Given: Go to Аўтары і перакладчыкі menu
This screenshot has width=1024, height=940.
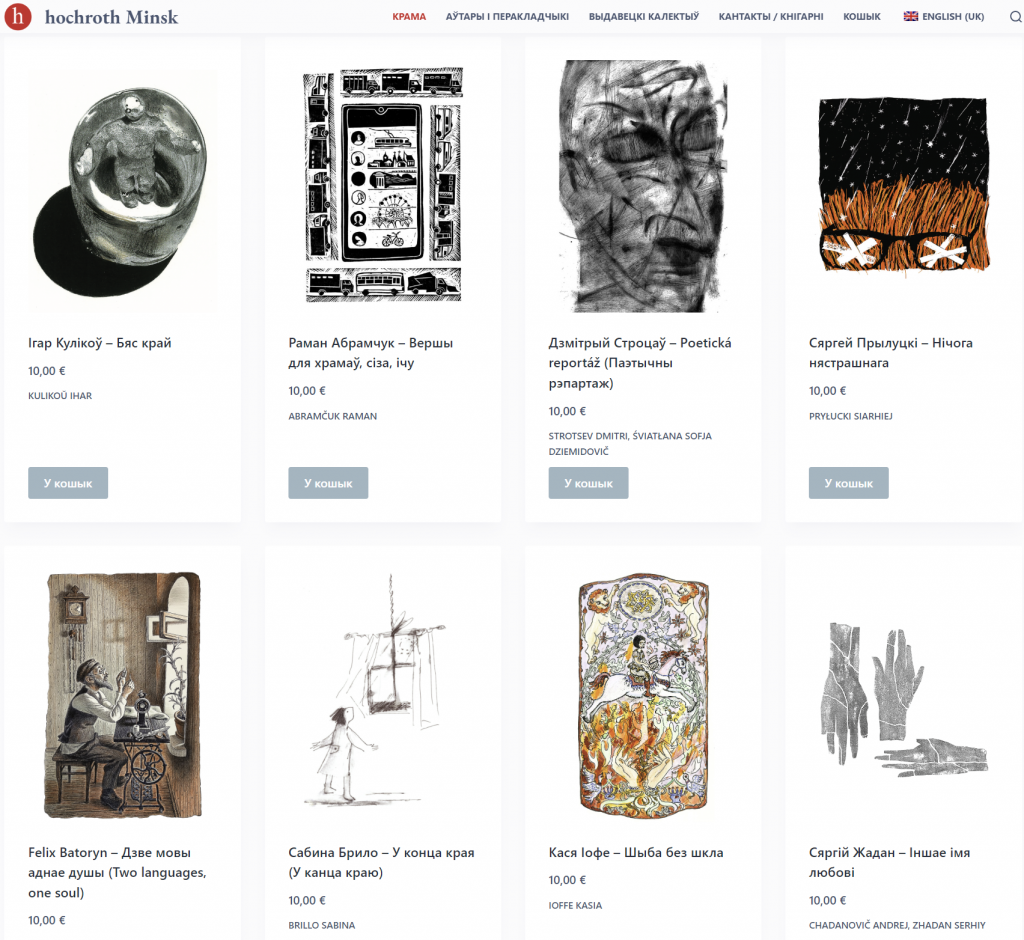Looking at the screenshot, I should (x=507, y=17).
